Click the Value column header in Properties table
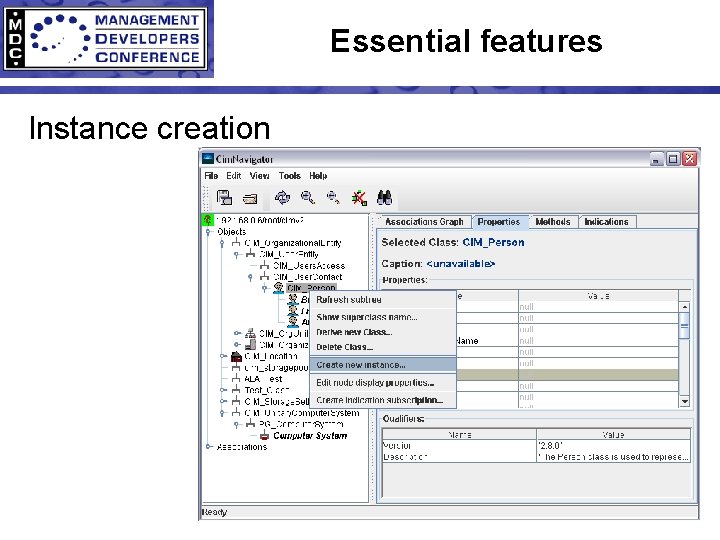Image resolution: width=720 pixels, height=540 pixels. 598,296
